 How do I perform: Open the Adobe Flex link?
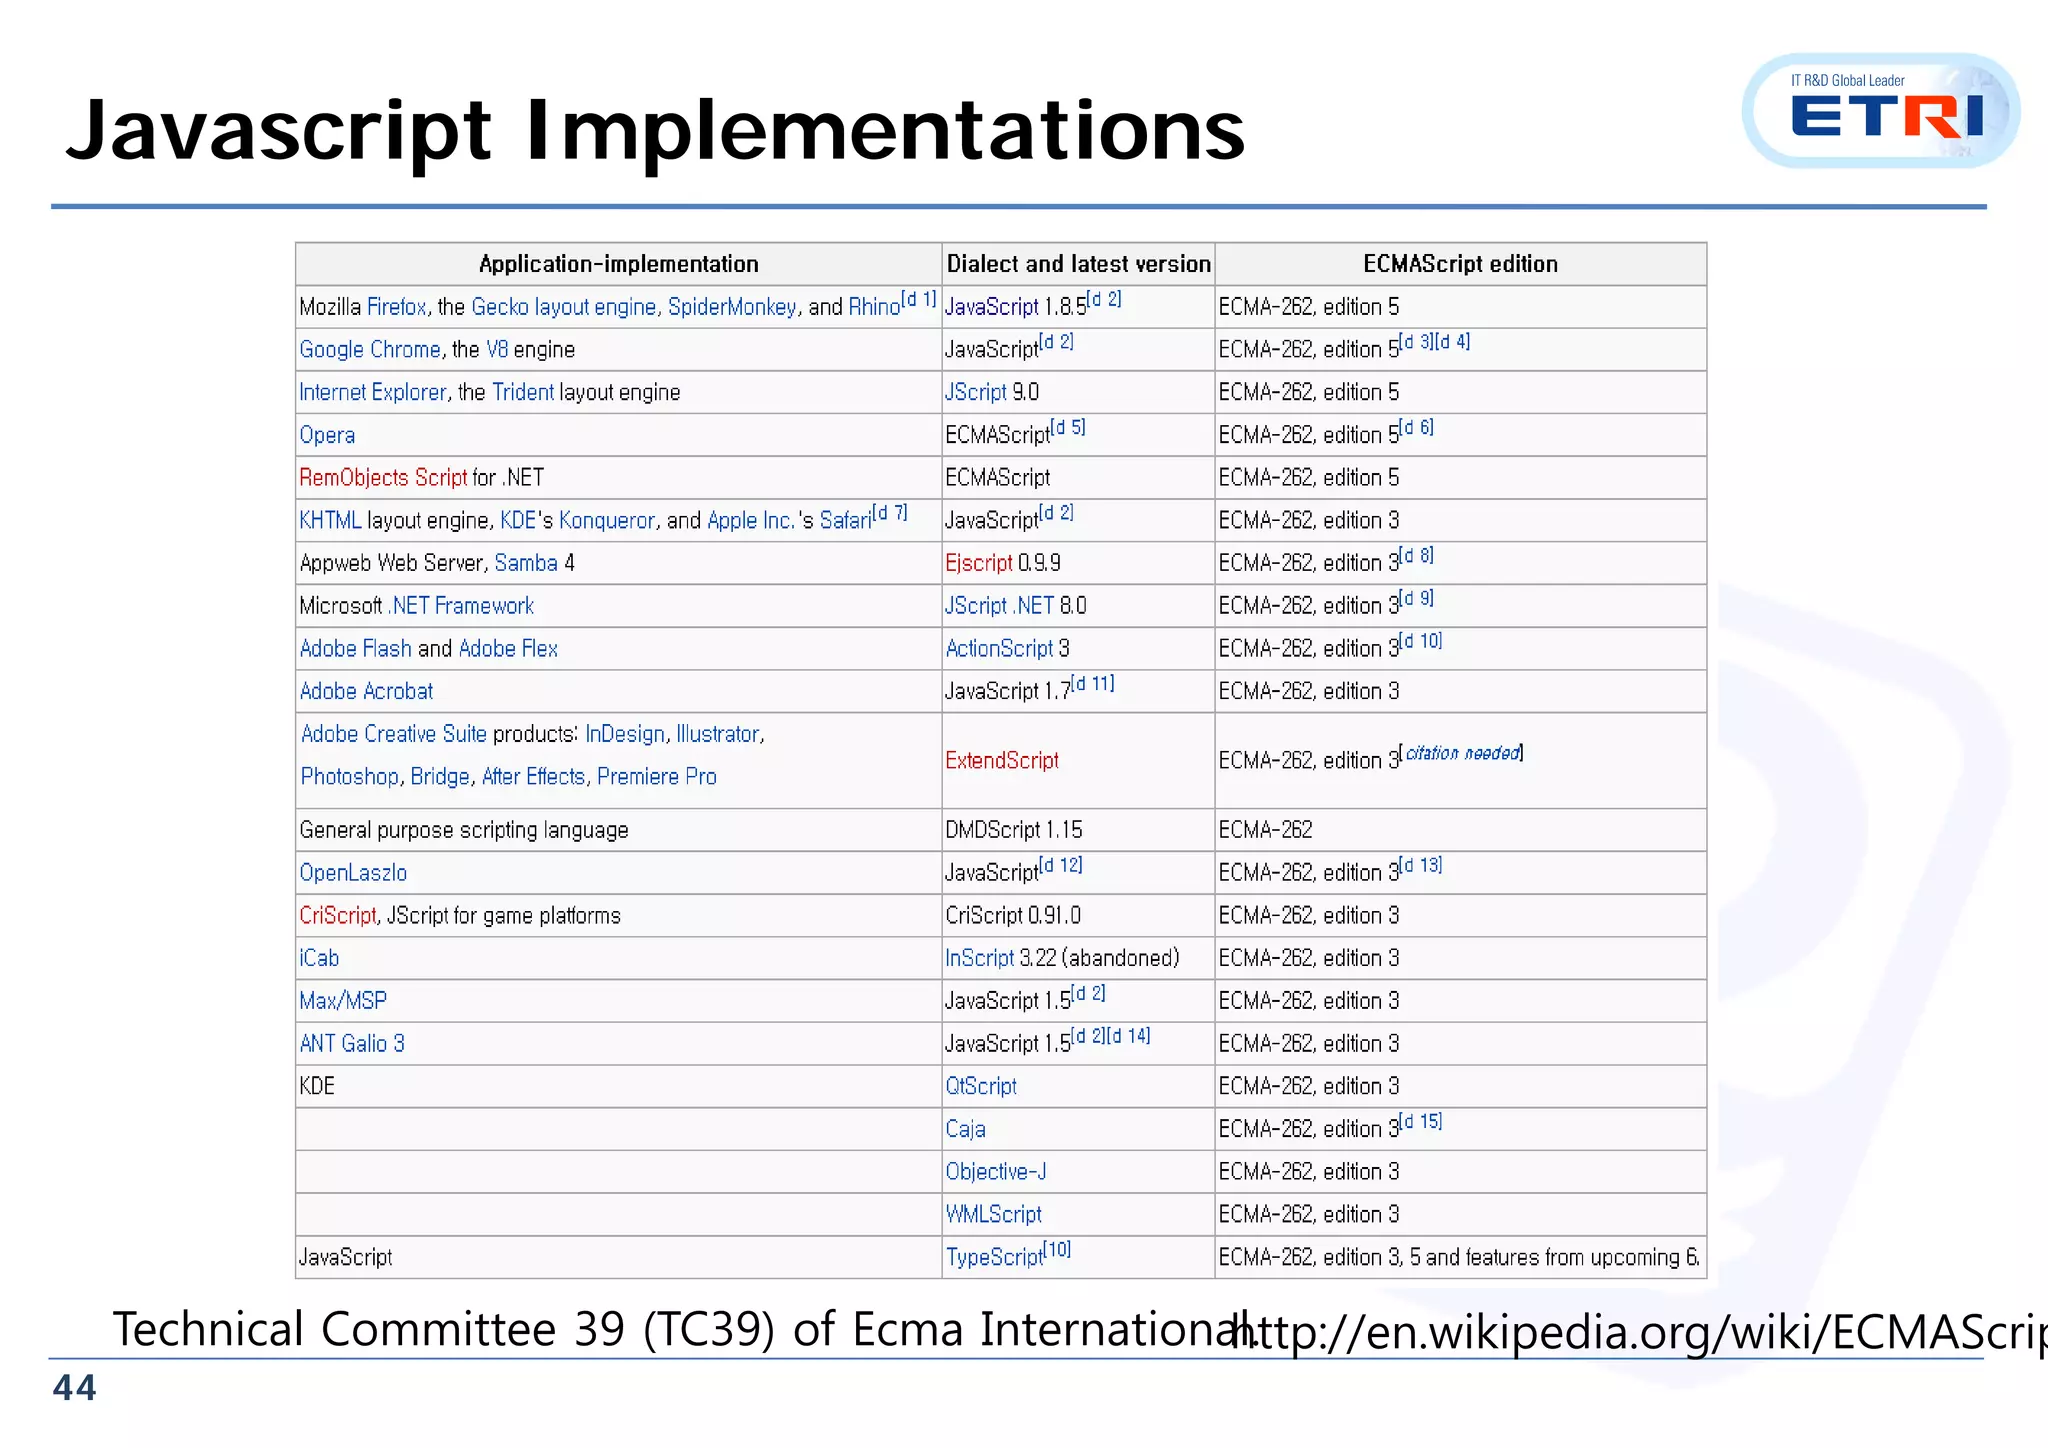coord(508,649)
